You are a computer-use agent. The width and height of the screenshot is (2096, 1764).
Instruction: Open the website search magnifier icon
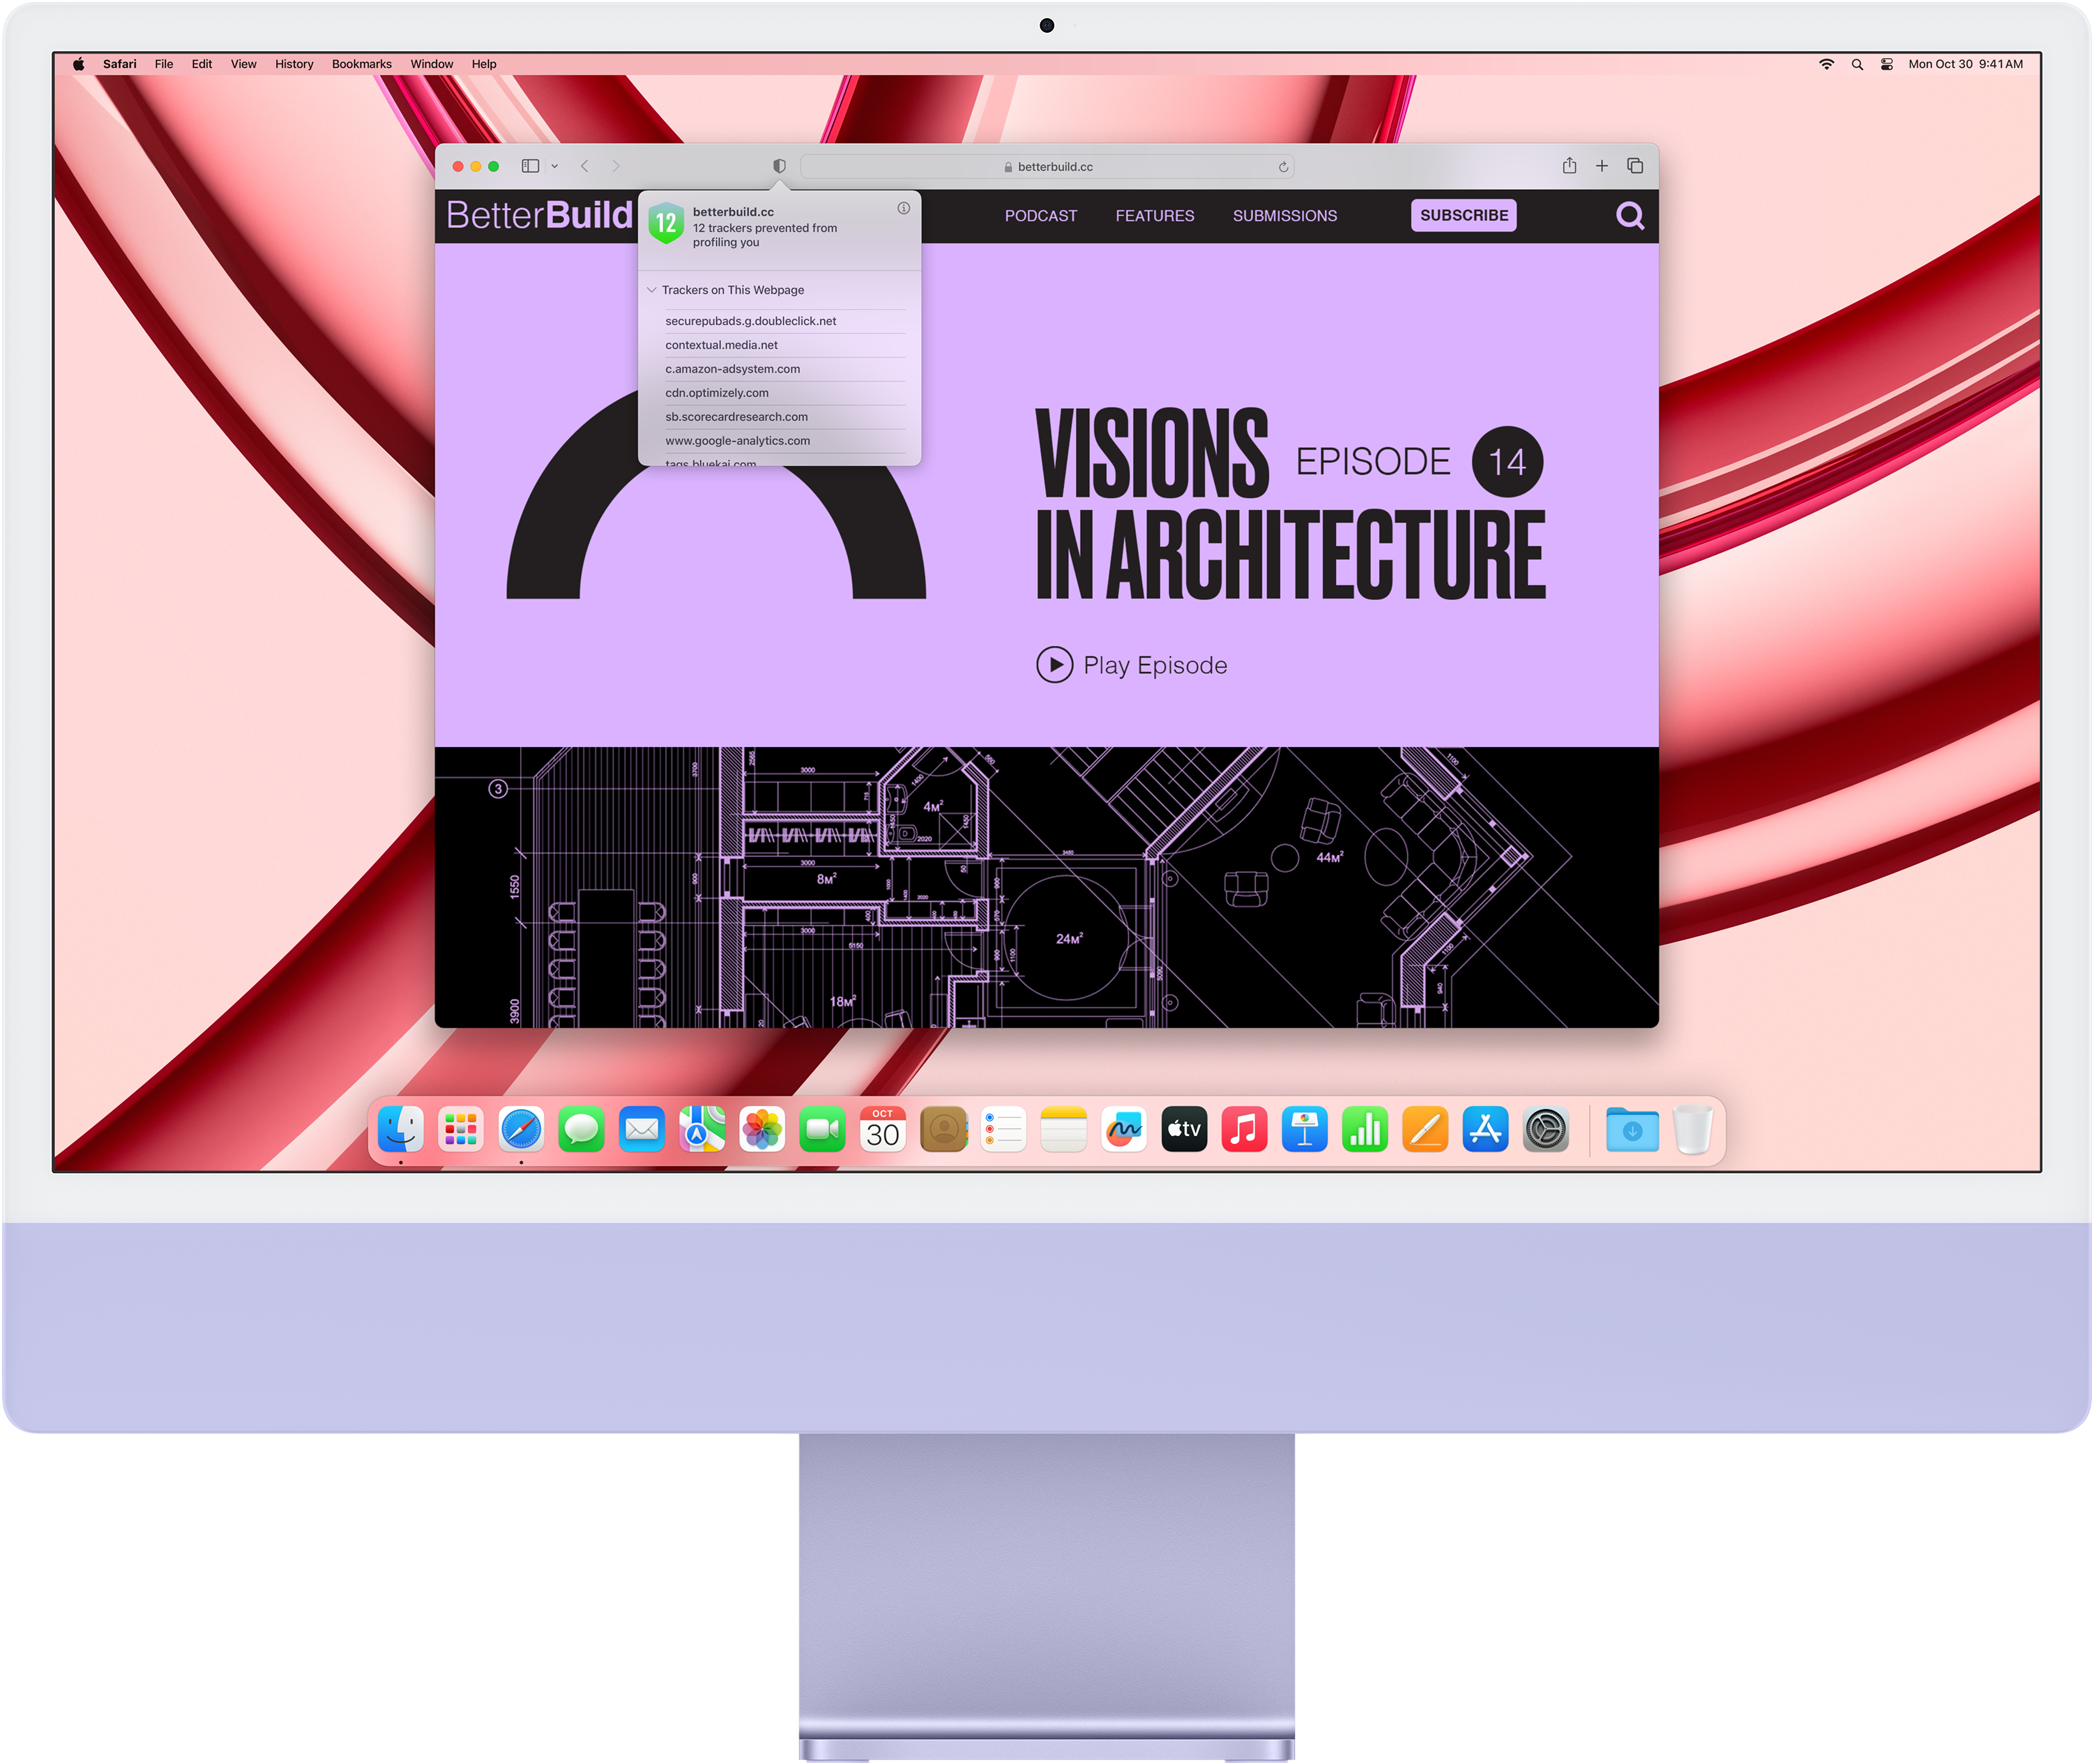pos(1630,216)
